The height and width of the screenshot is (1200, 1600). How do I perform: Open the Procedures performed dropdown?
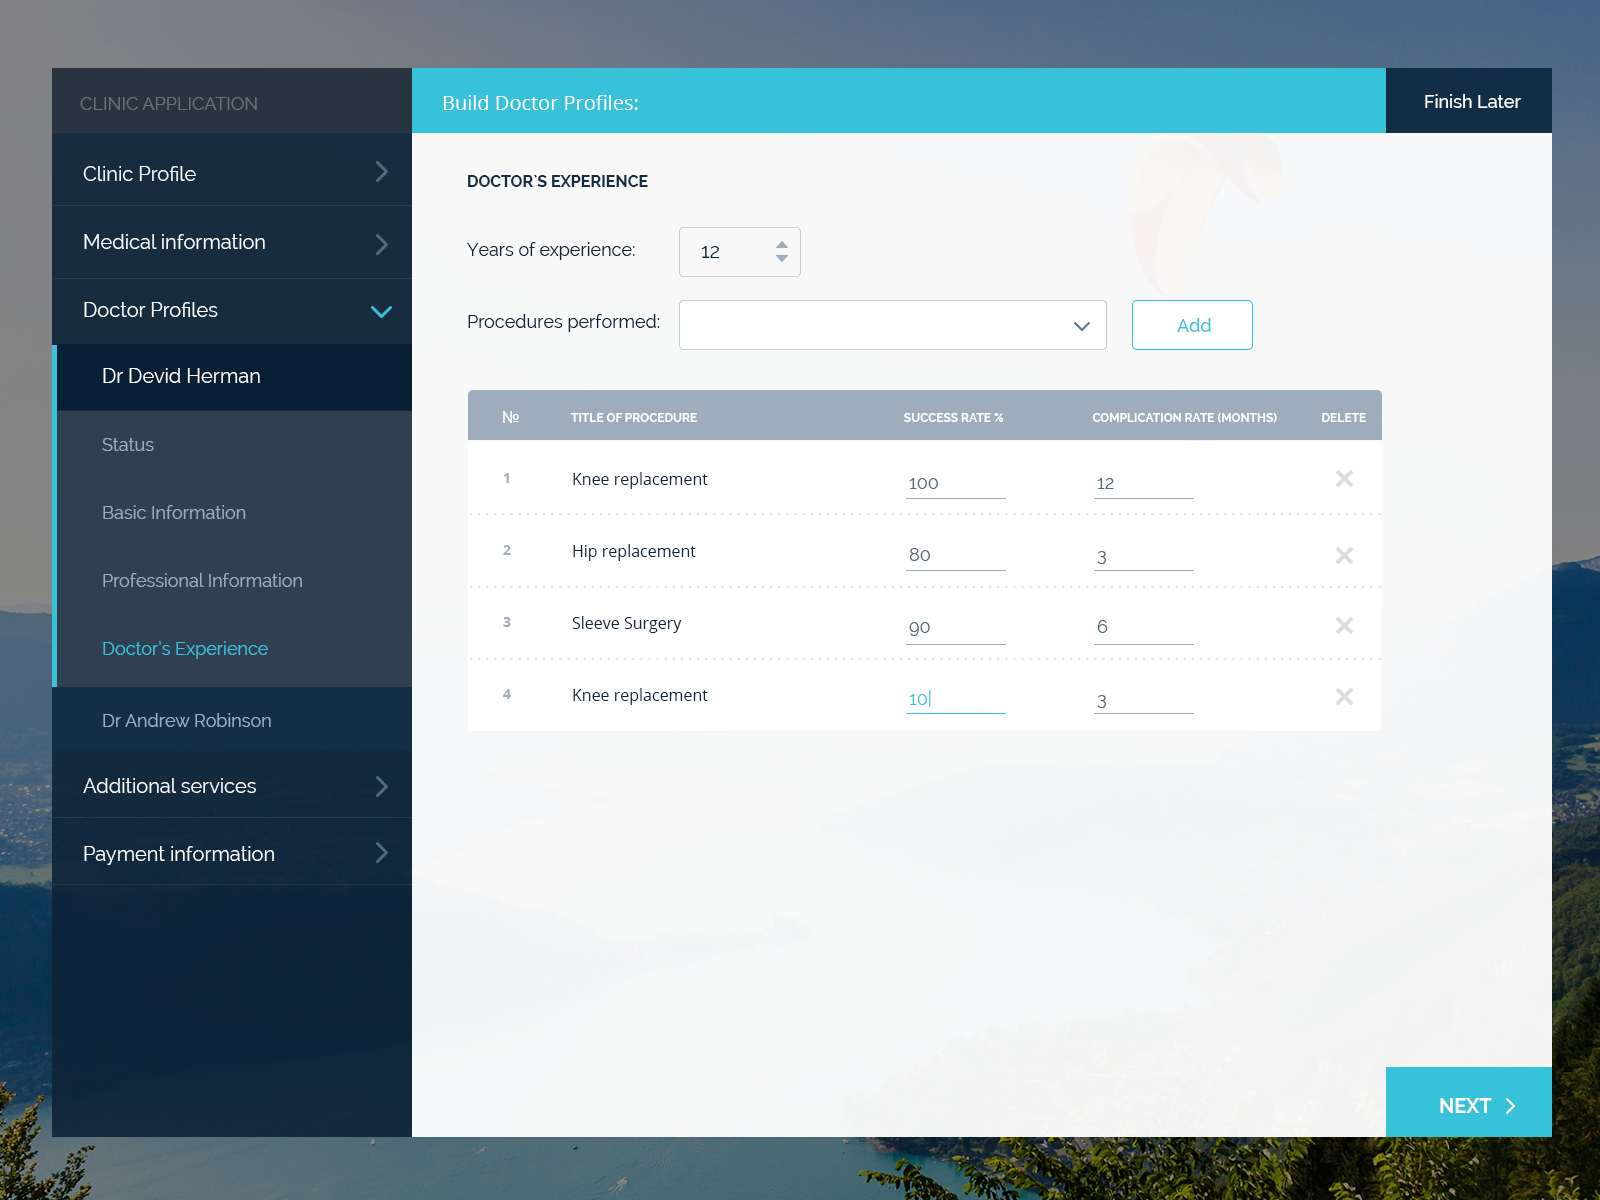892,325
